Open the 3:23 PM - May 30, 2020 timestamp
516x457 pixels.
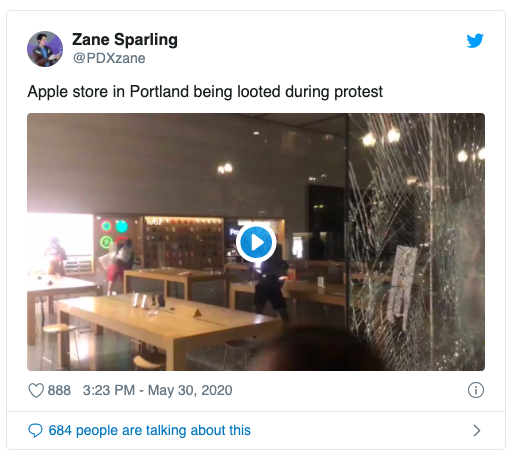click(157, 390)
